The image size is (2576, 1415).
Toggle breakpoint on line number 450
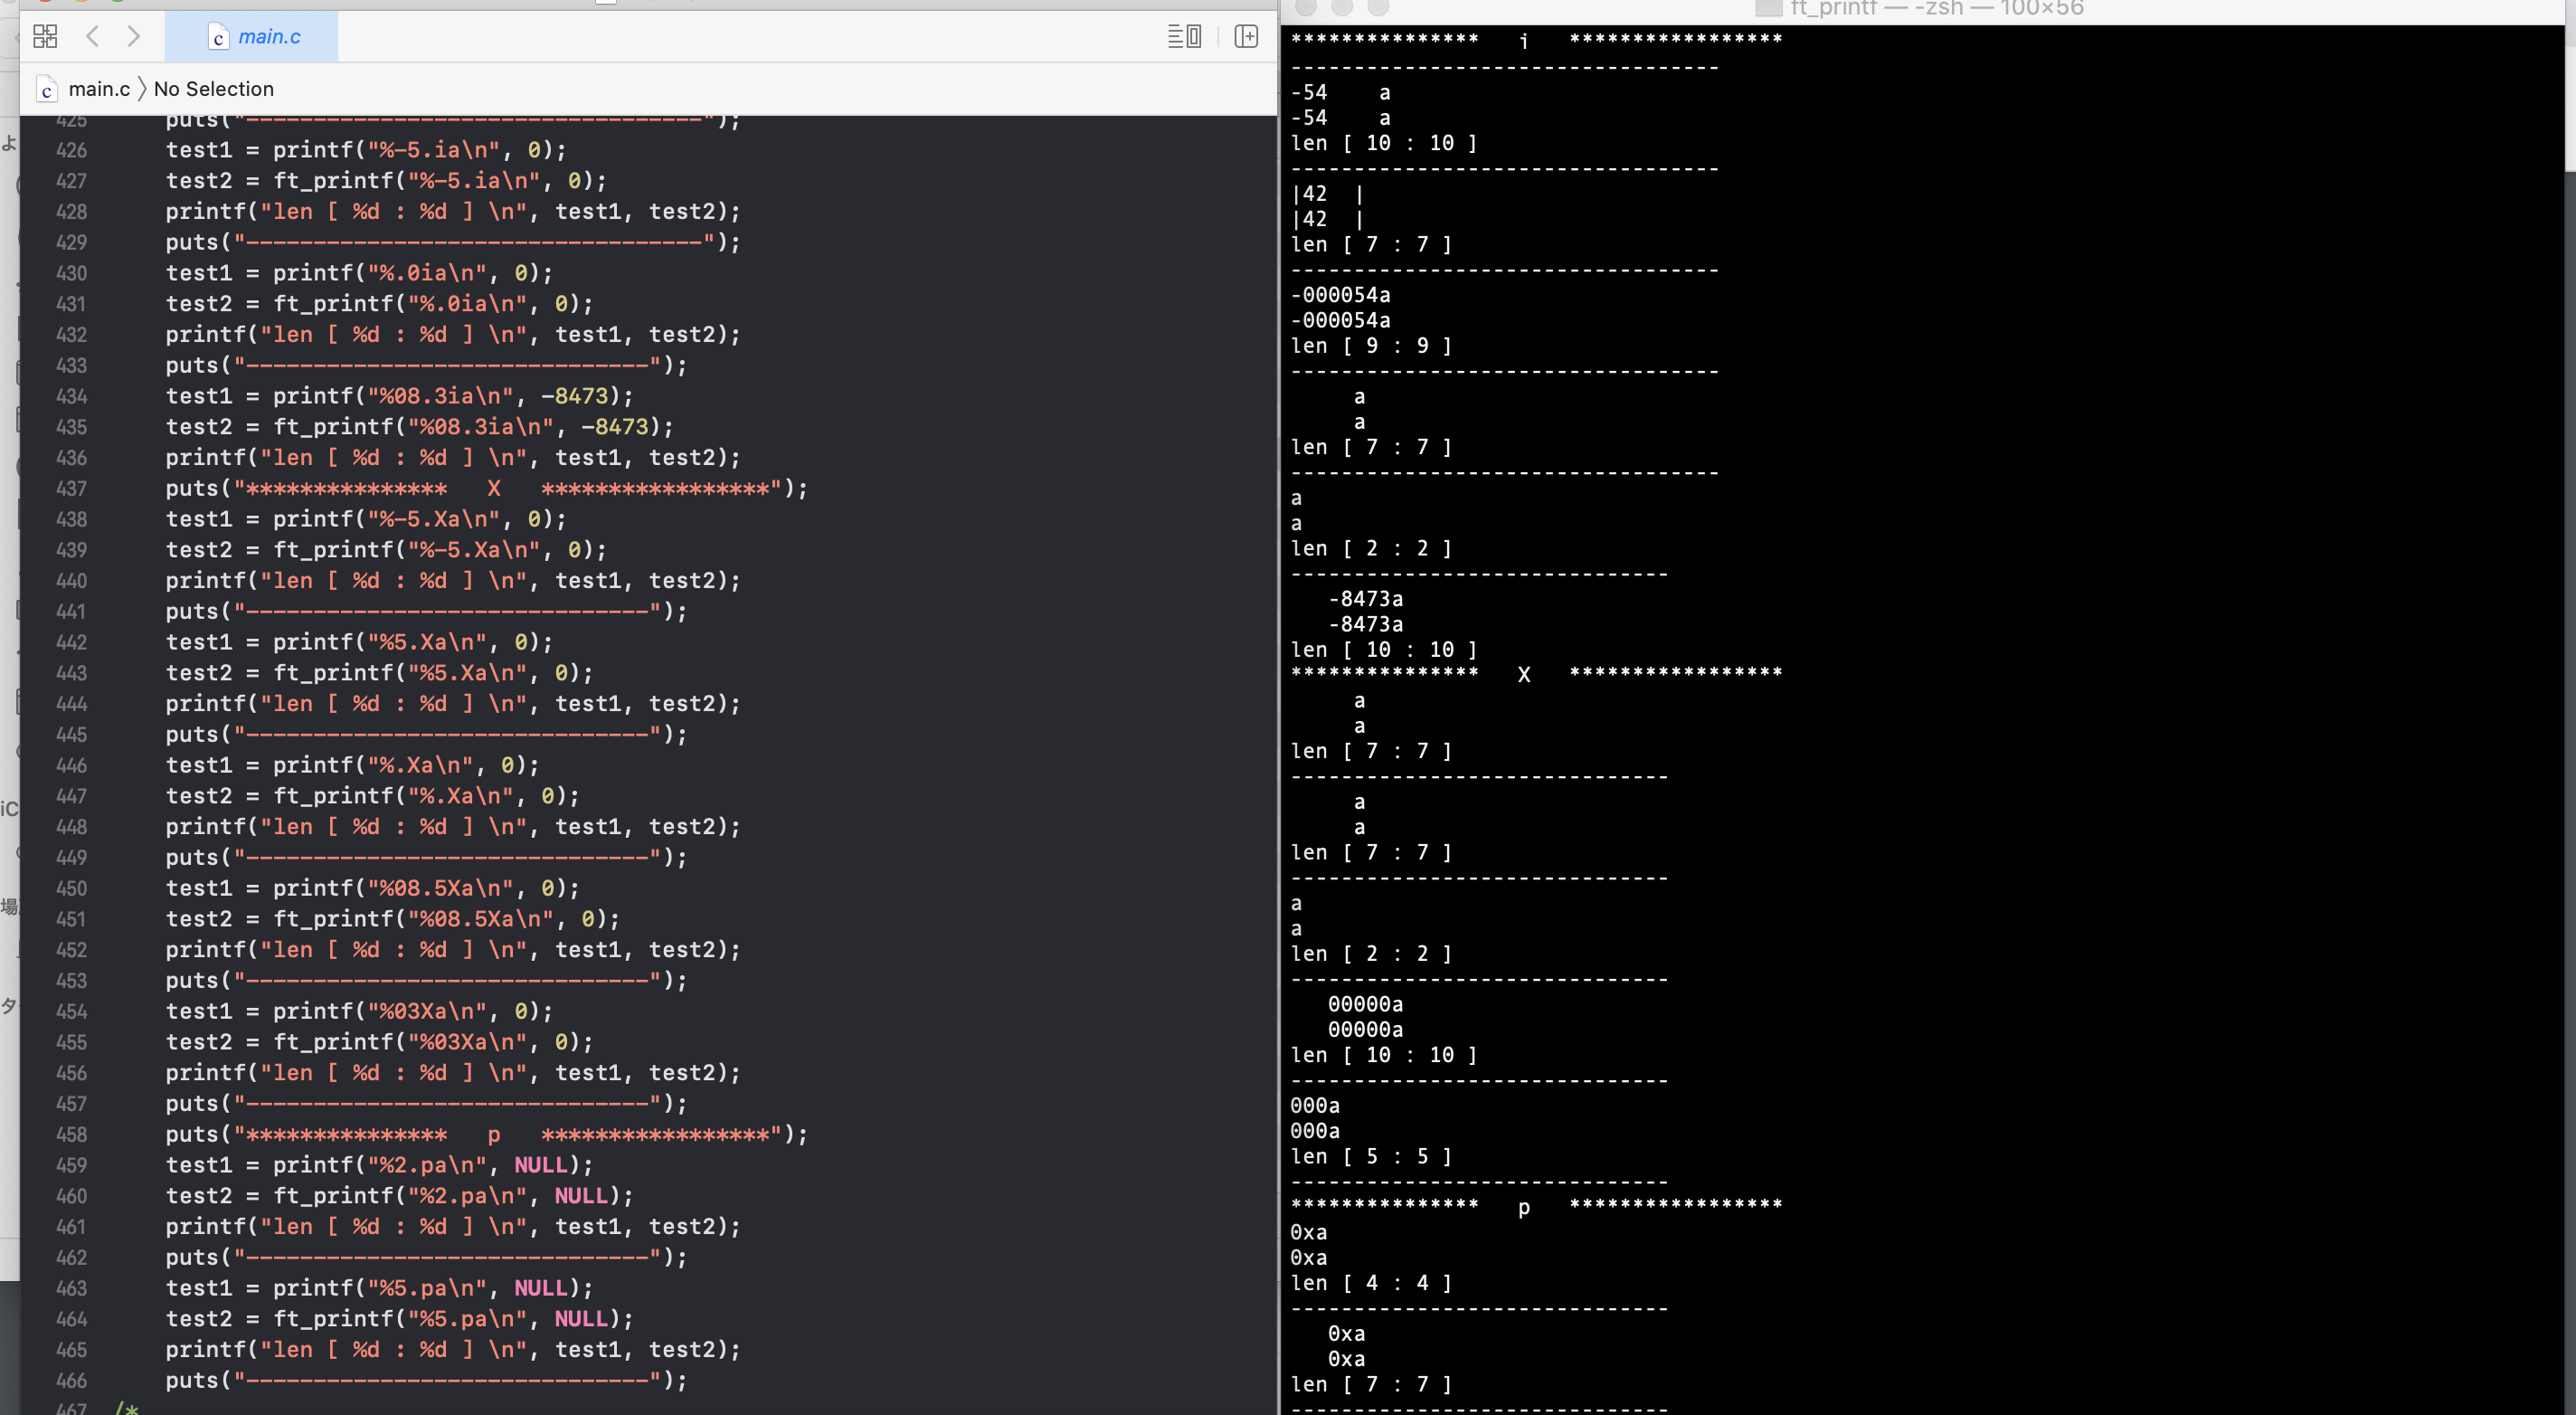click(71, 888)
